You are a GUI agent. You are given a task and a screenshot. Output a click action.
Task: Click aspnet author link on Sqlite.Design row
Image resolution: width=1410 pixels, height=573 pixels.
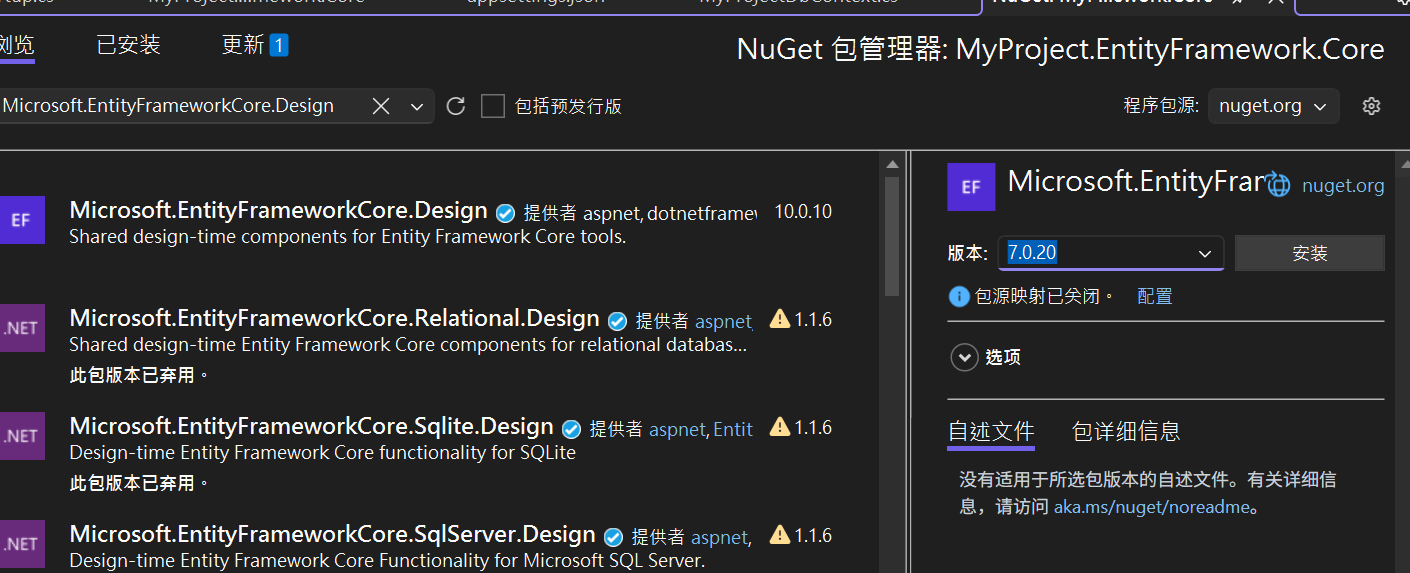tap(677, 430)
